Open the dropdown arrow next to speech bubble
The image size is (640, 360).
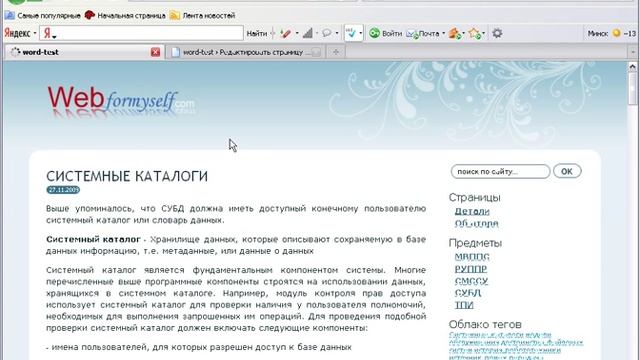[337, 33]
